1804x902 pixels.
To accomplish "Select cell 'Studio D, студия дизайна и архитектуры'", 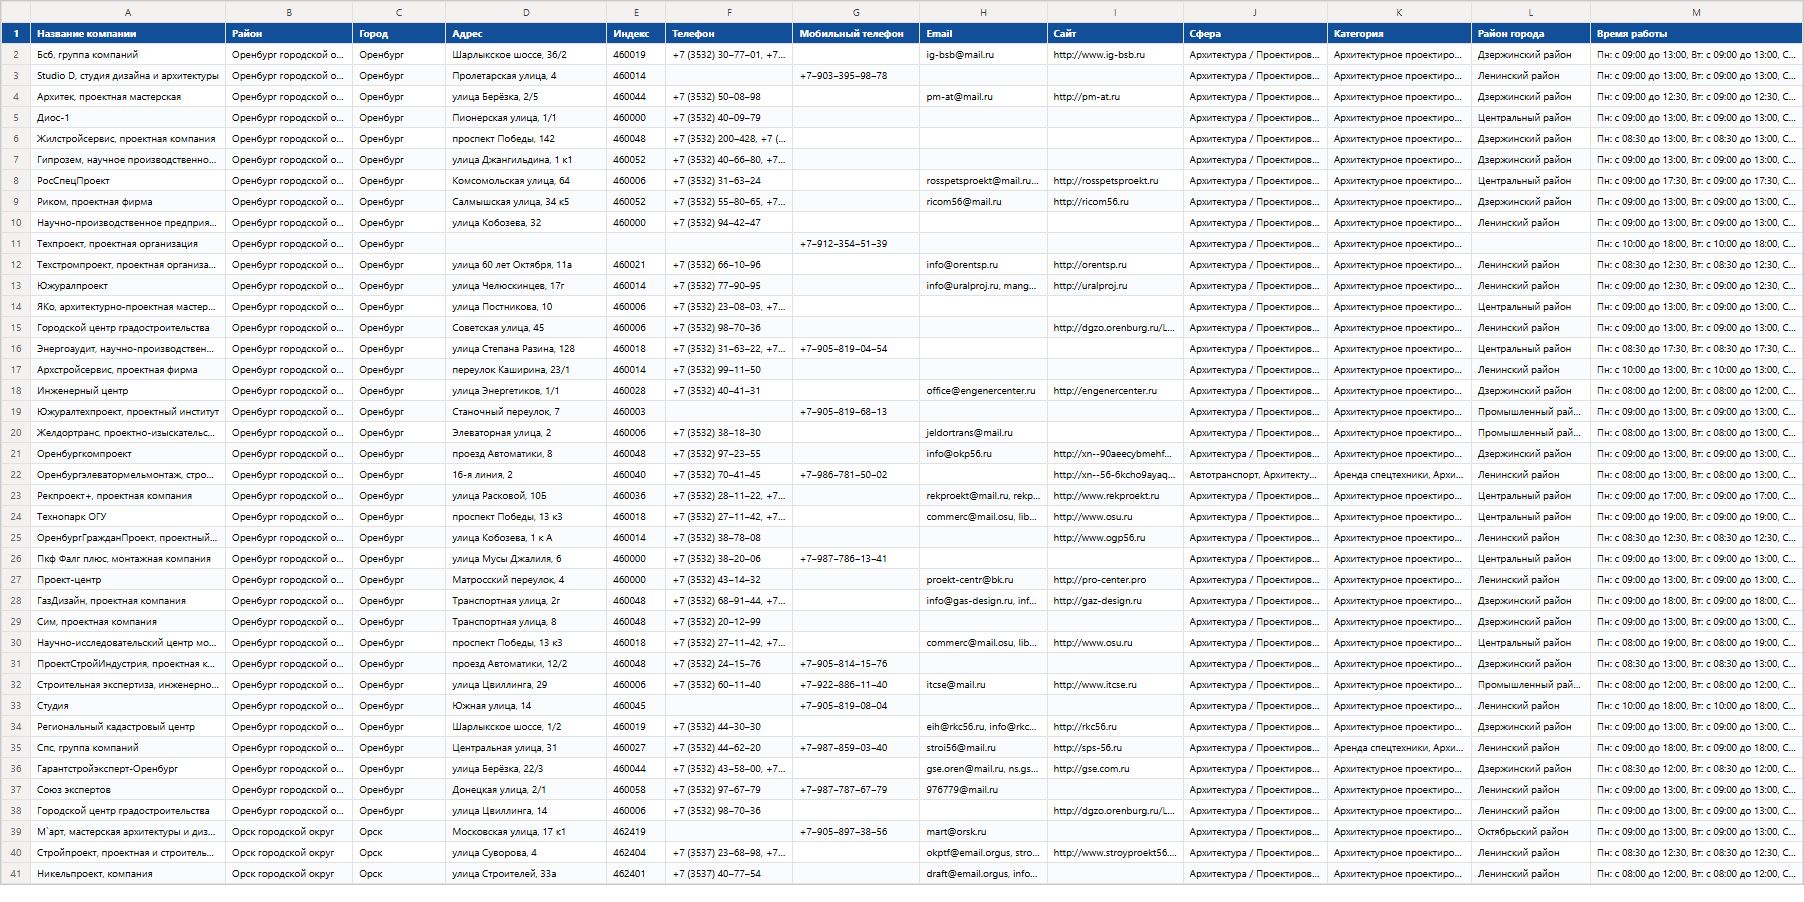I will coord(128,76).
